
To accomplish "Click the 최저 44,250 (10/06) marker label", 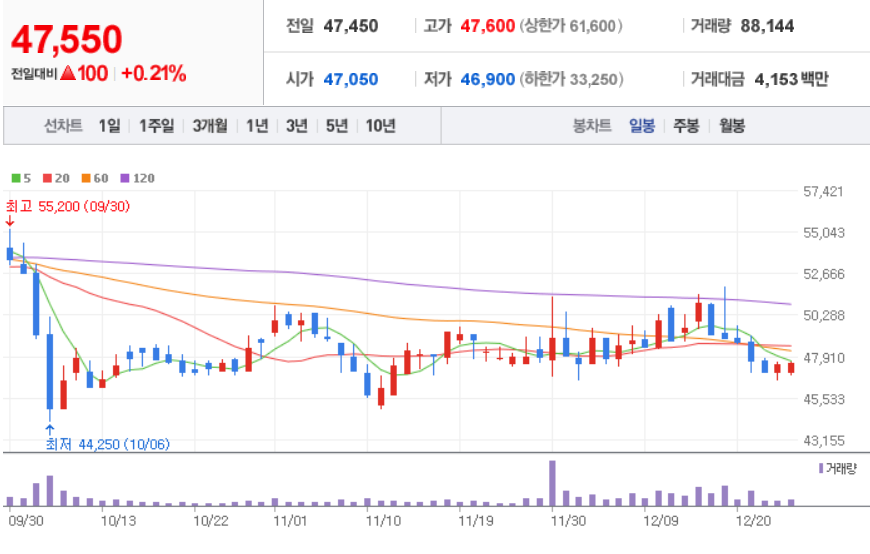I will [108, 444].
